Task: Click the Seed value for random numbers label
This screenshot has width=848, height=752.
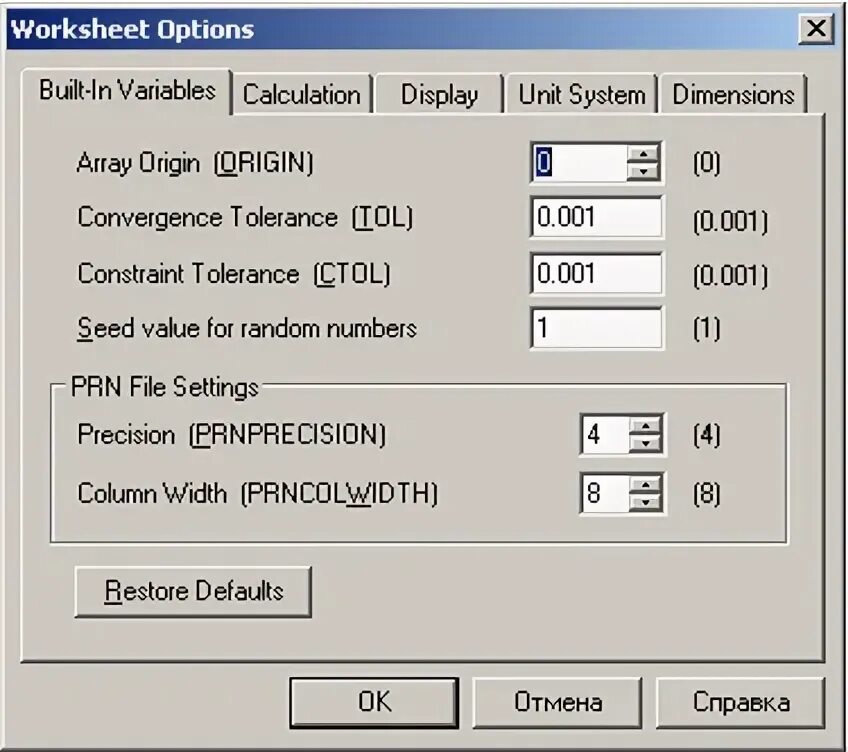Action: [x=247, y=328]
